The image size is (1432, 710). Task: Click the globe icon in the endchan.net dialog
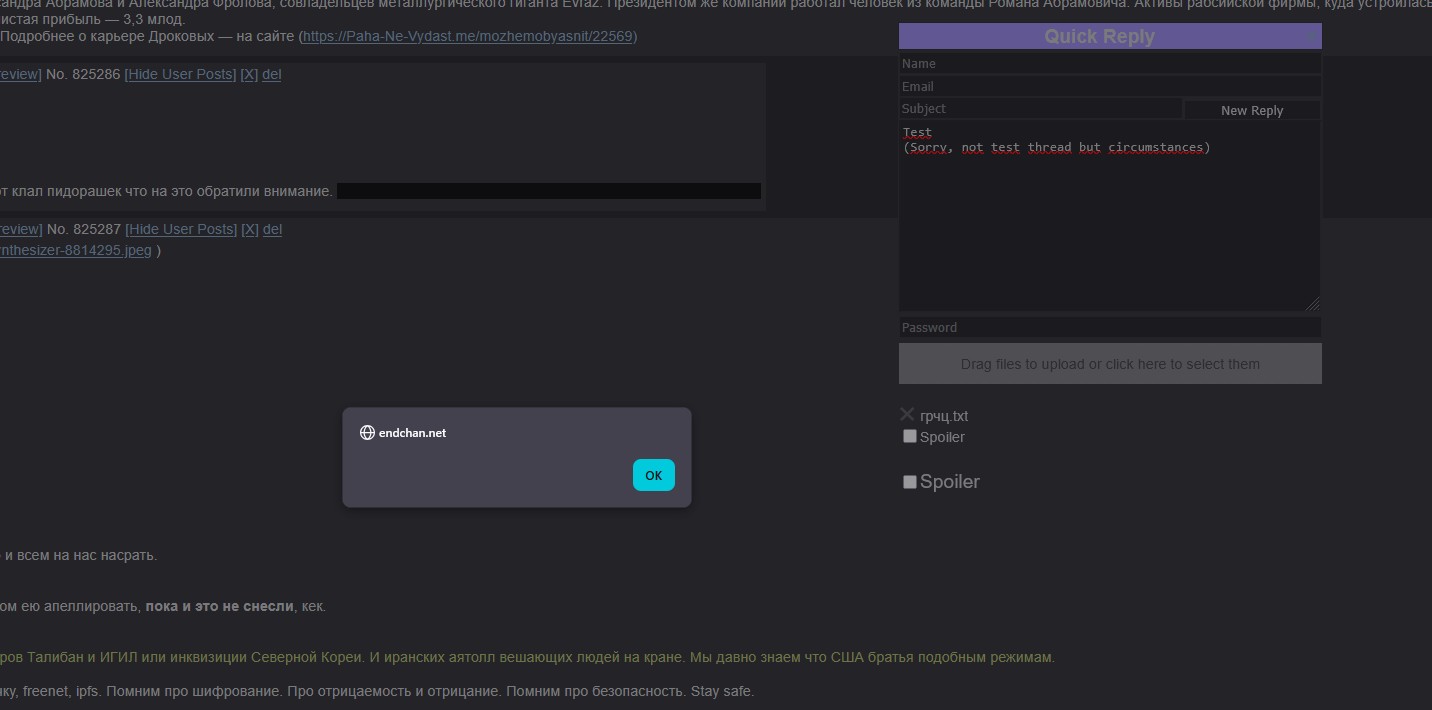(x=367, y=433)
